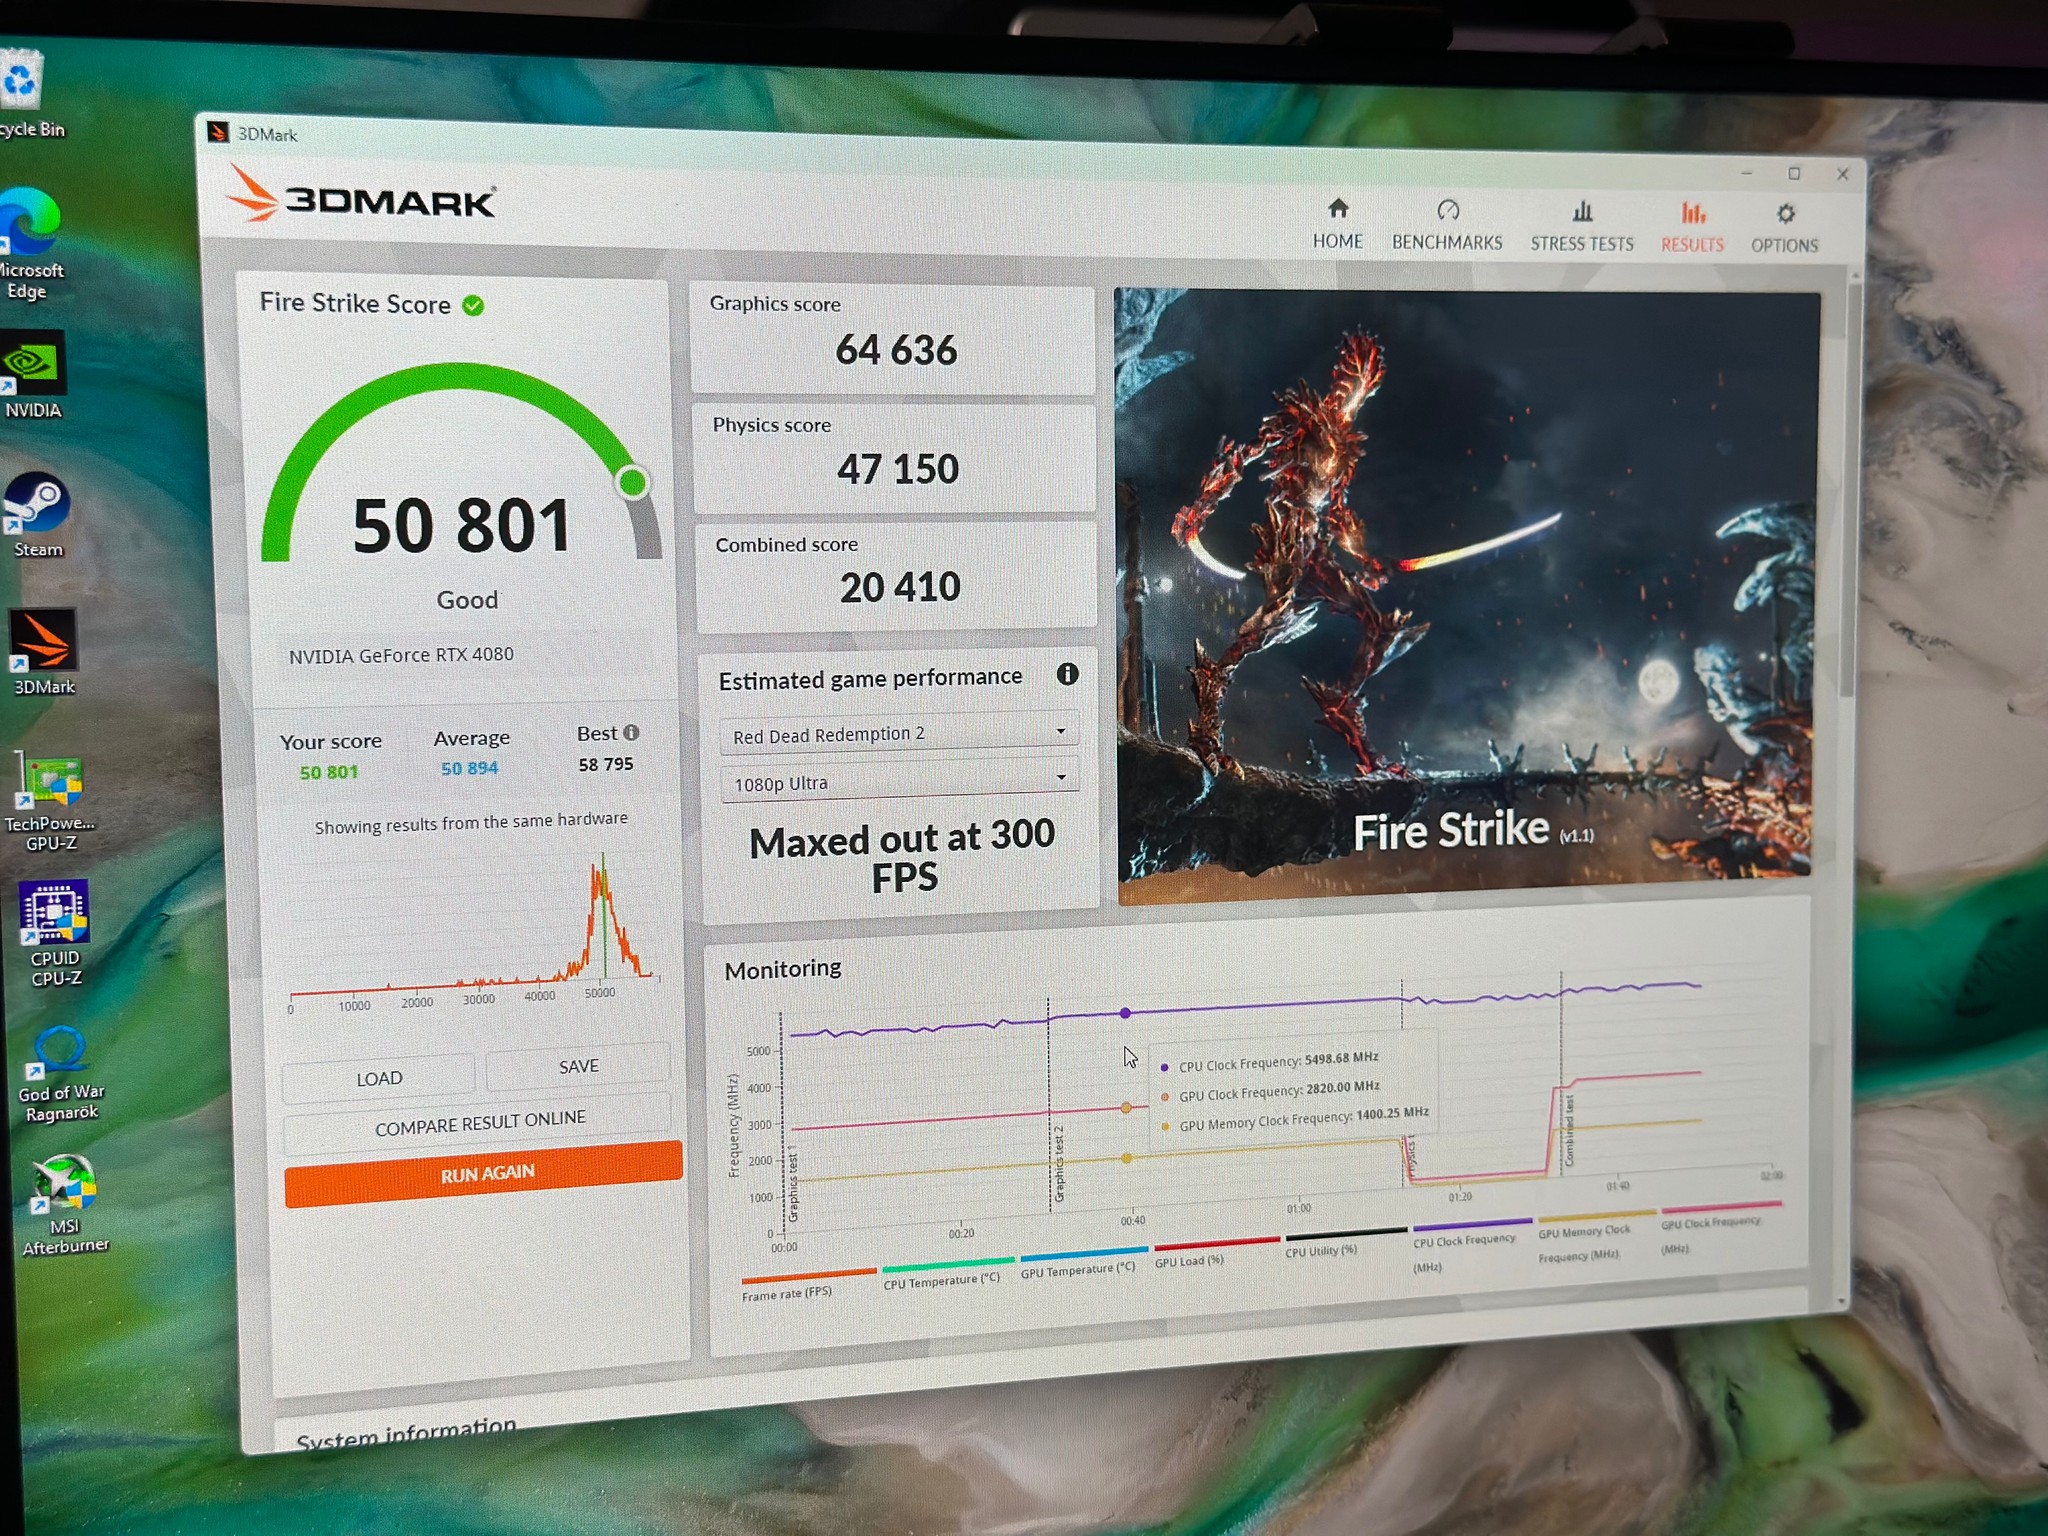Click info icon next to Best score
The image size is (2048, 1536).
tap(631, 733)
